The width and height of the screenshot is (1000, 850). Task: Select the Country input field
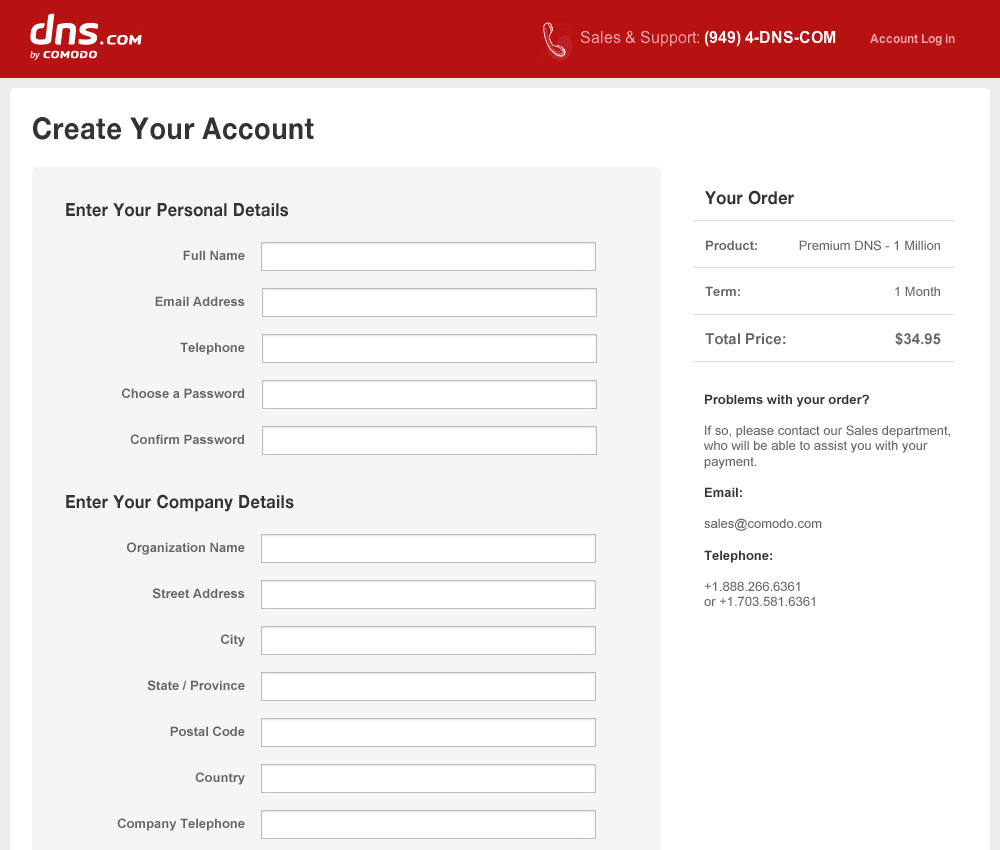[428, 778]
